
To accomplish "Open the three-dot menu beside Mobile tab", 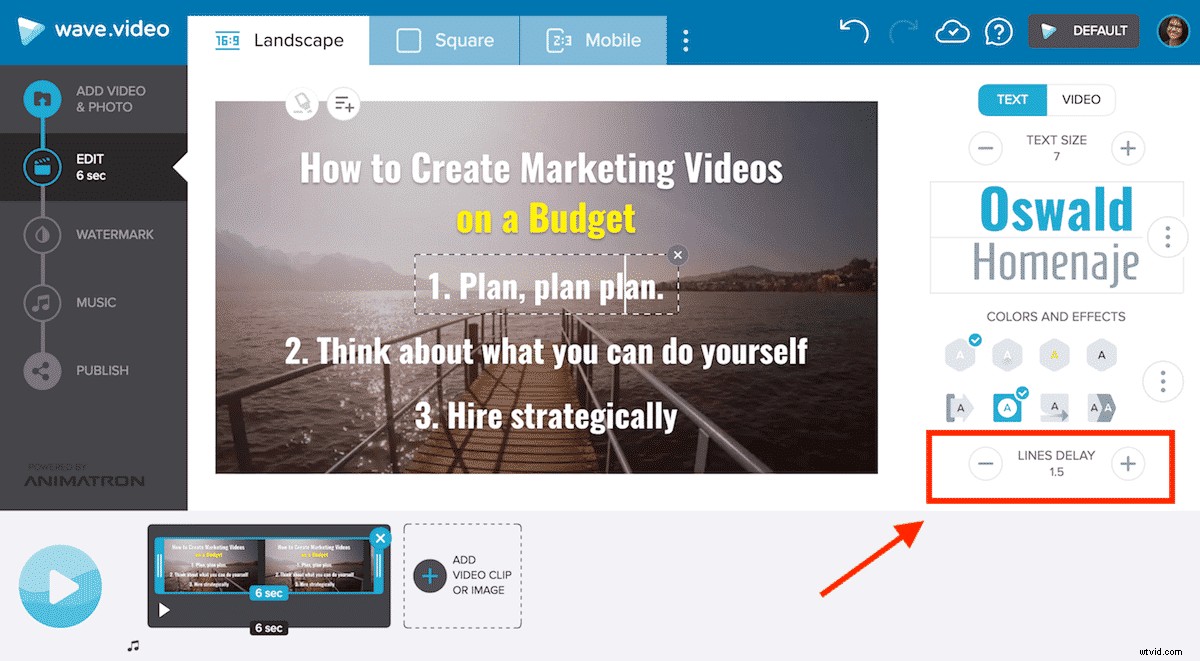I will (686, 40).
